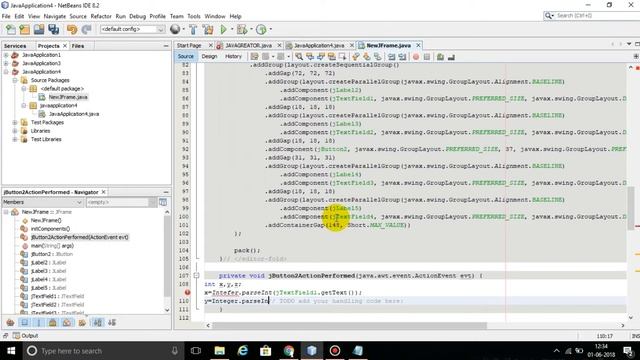Click the Navigator vertical scrollbar
Image resolution: width=640 pixels, height=360 pixels.
pyautogui.click(x=167, y=256)
